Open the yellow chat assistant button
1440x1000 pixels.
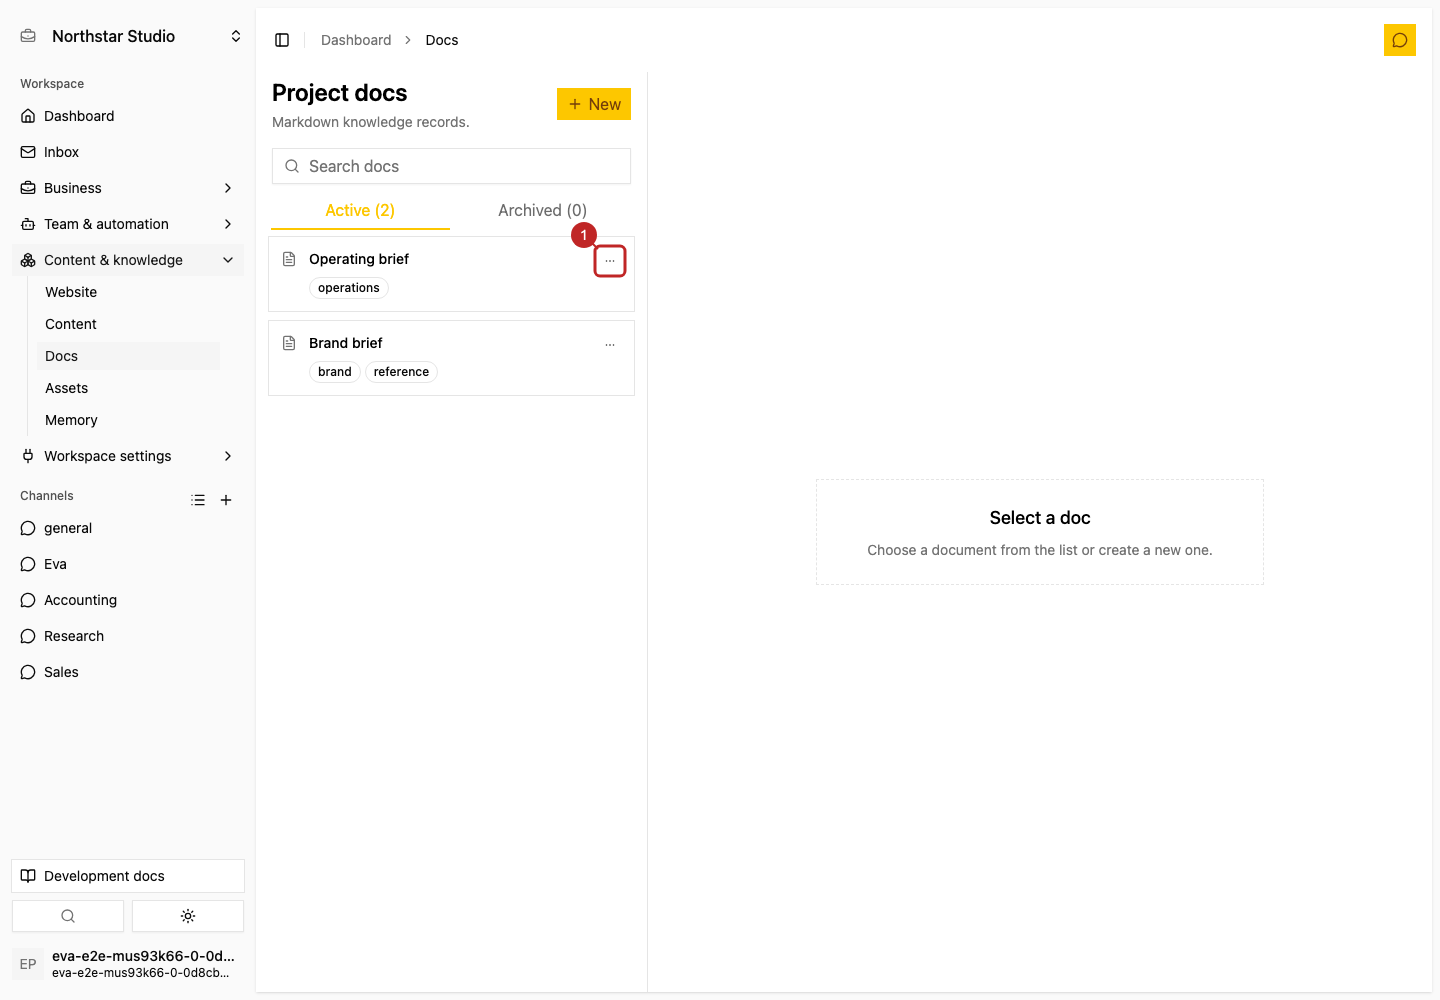pos(1400,40)
